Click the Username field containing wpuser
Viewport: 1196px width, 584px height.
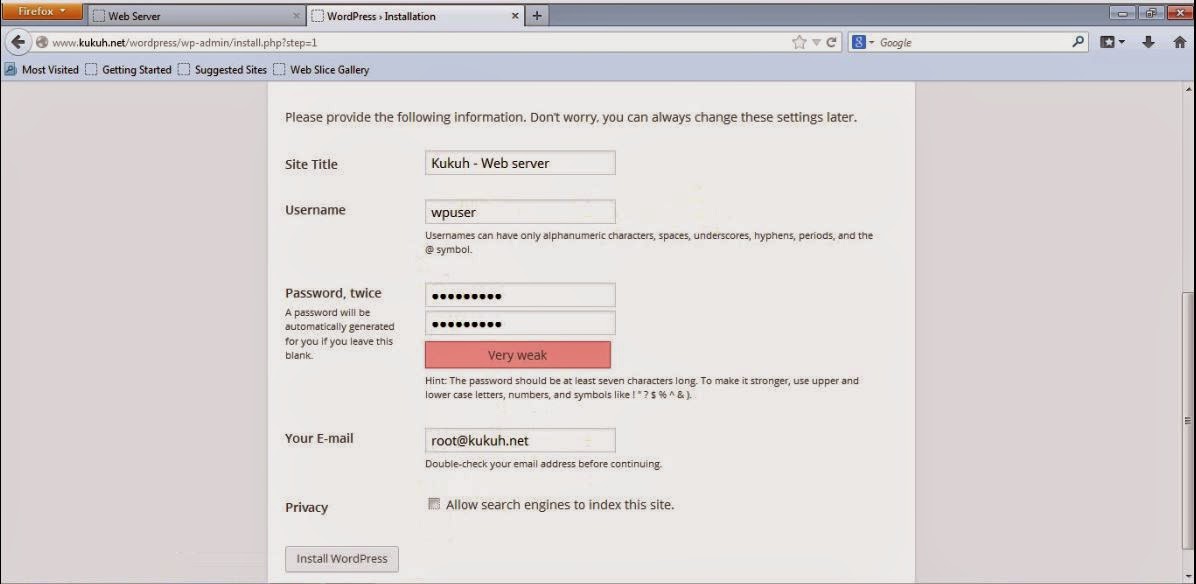click(x=520, y=212)
